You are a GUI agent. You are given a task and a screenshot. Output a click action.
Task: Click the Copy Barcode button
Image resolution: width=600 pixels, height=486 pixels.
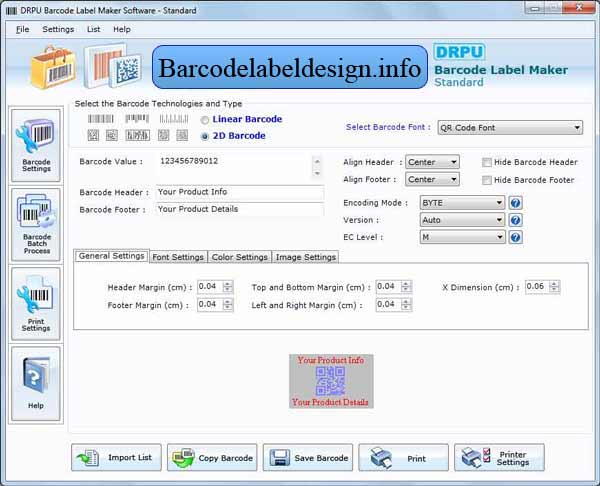point(212,457)
